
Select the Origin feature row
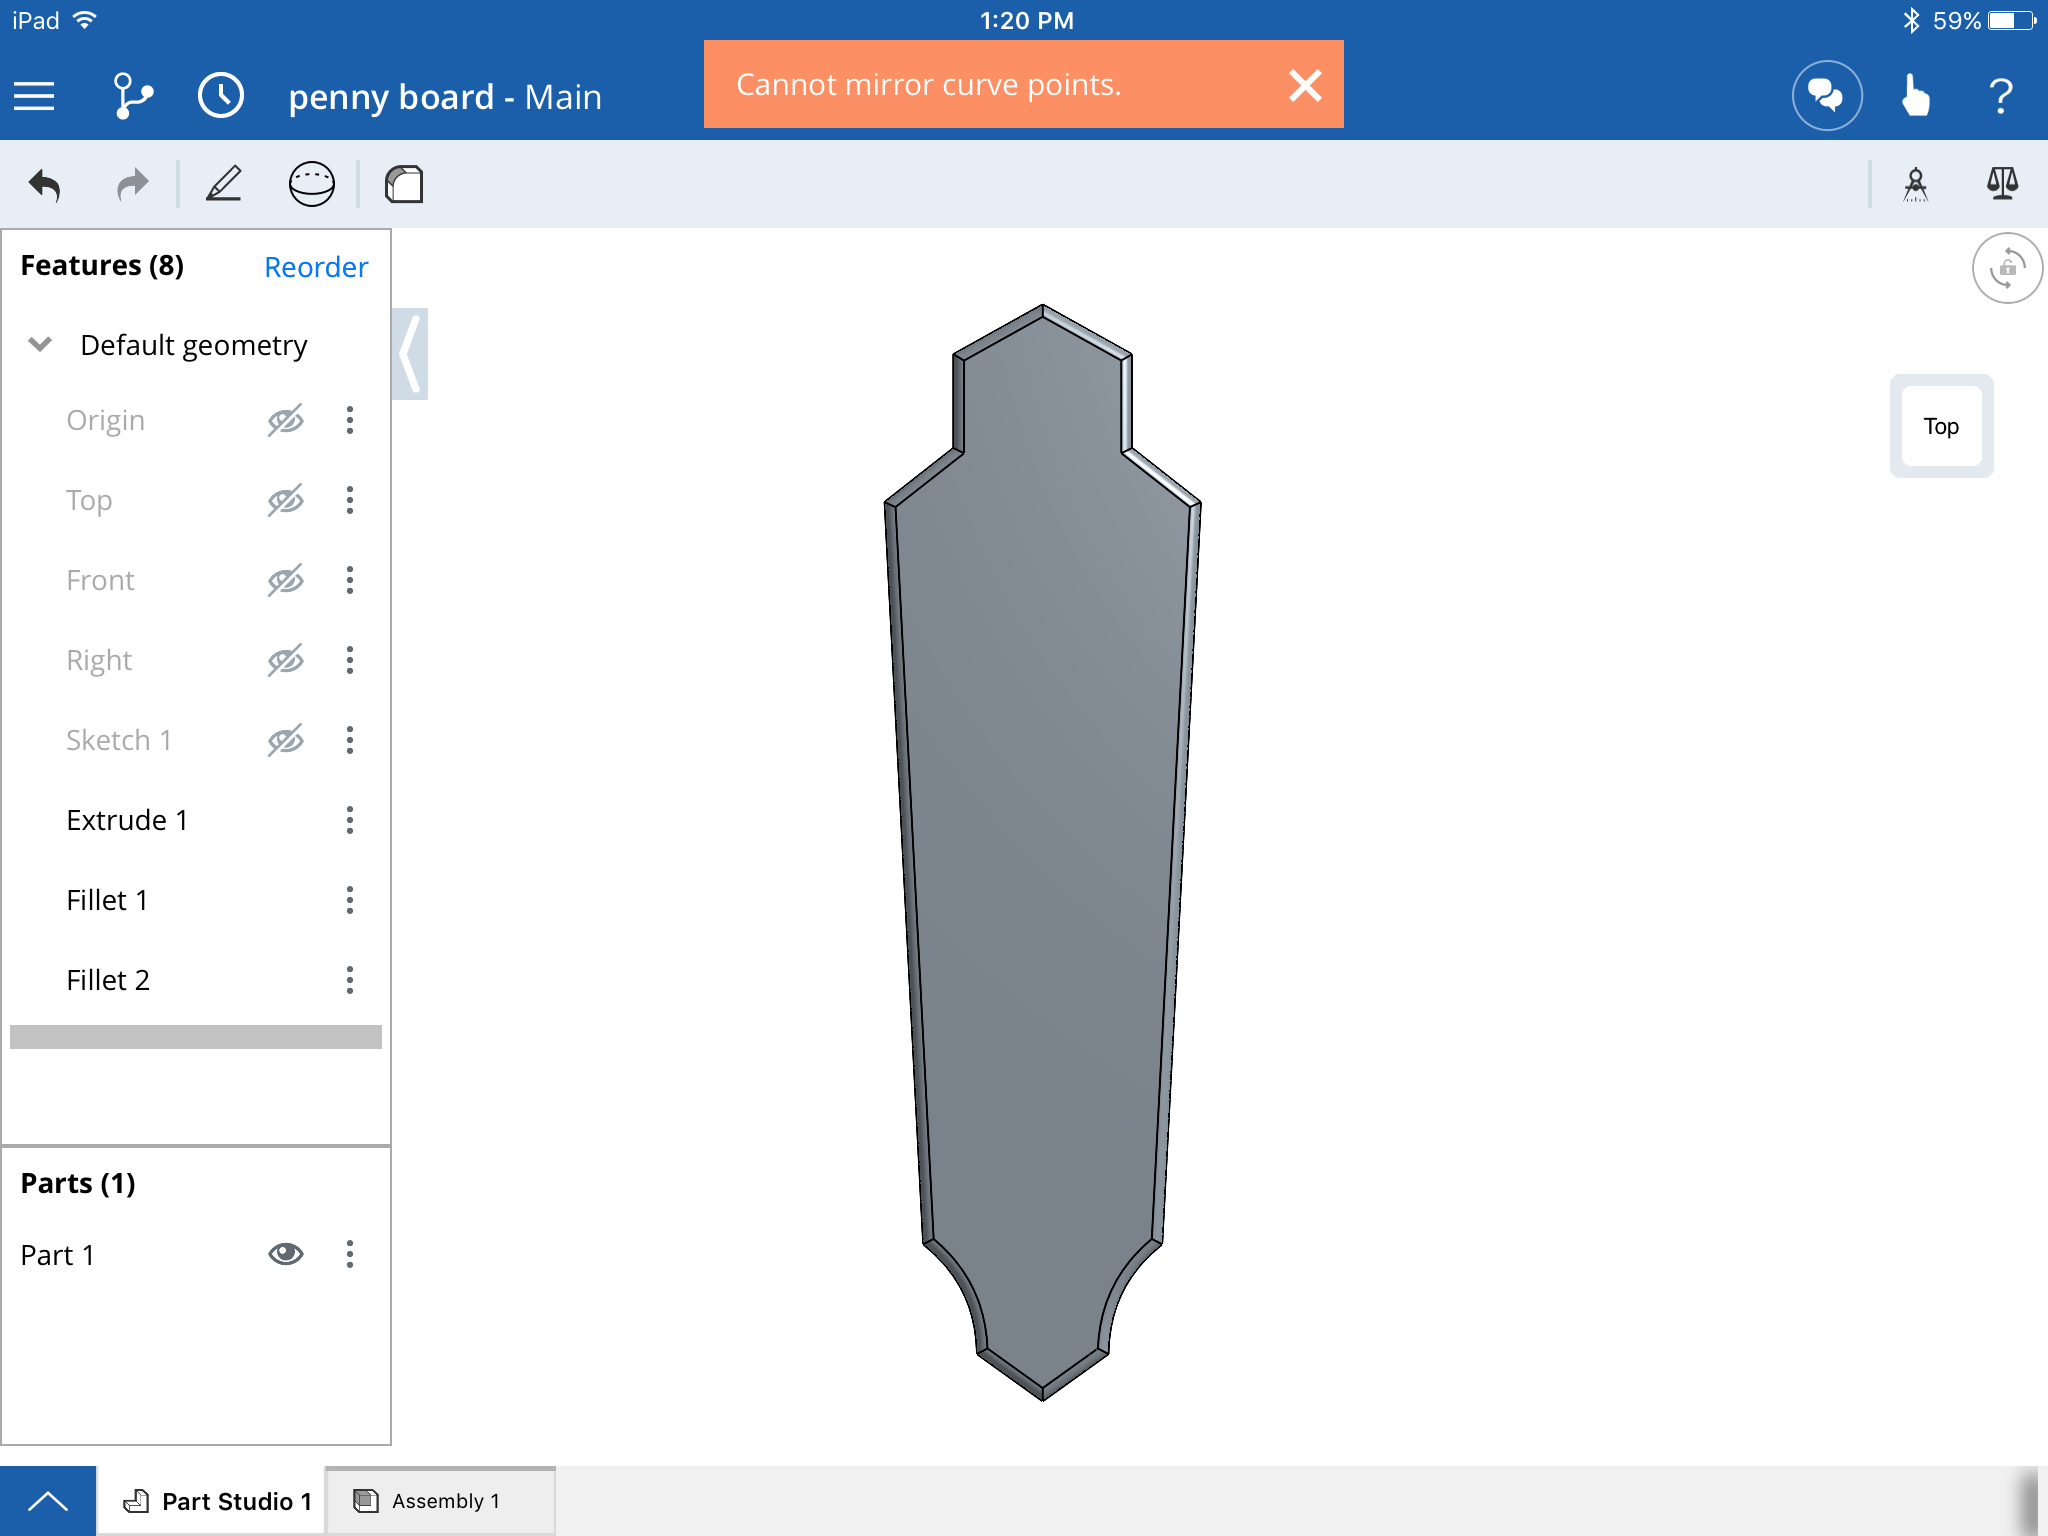(x=105, y=420)
